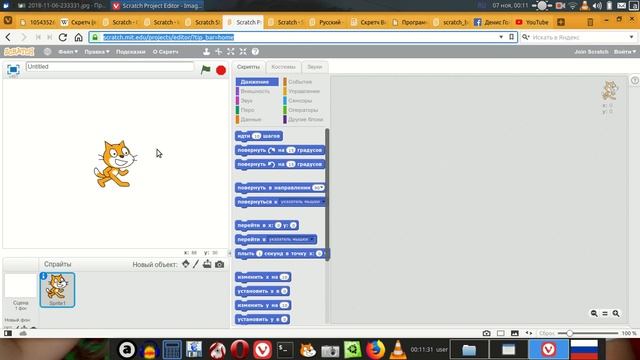
Task: Create new sprite from camera icon
Action: coord(219,264)
